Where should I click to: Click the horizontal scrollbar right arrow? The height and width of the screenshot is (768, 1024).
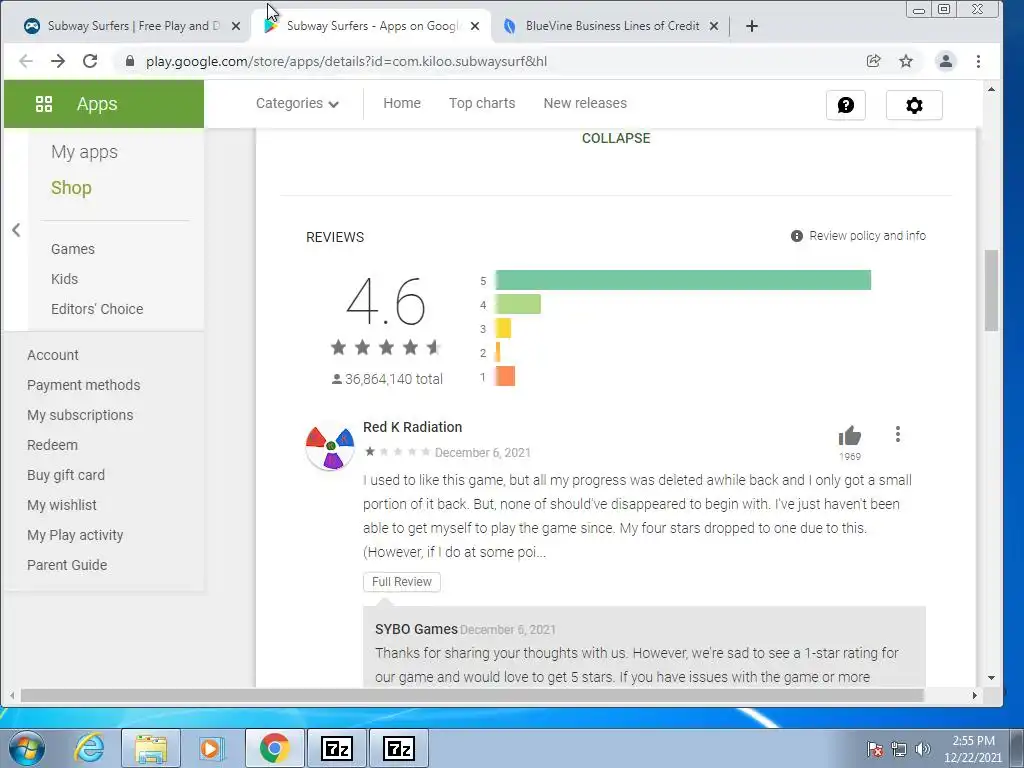pyautogui.click(x=974, y=696)
